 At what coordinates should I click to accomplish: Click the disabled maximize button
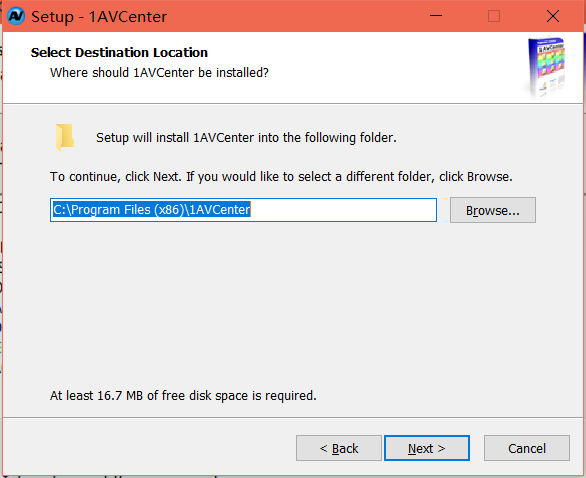pos(494,16)
